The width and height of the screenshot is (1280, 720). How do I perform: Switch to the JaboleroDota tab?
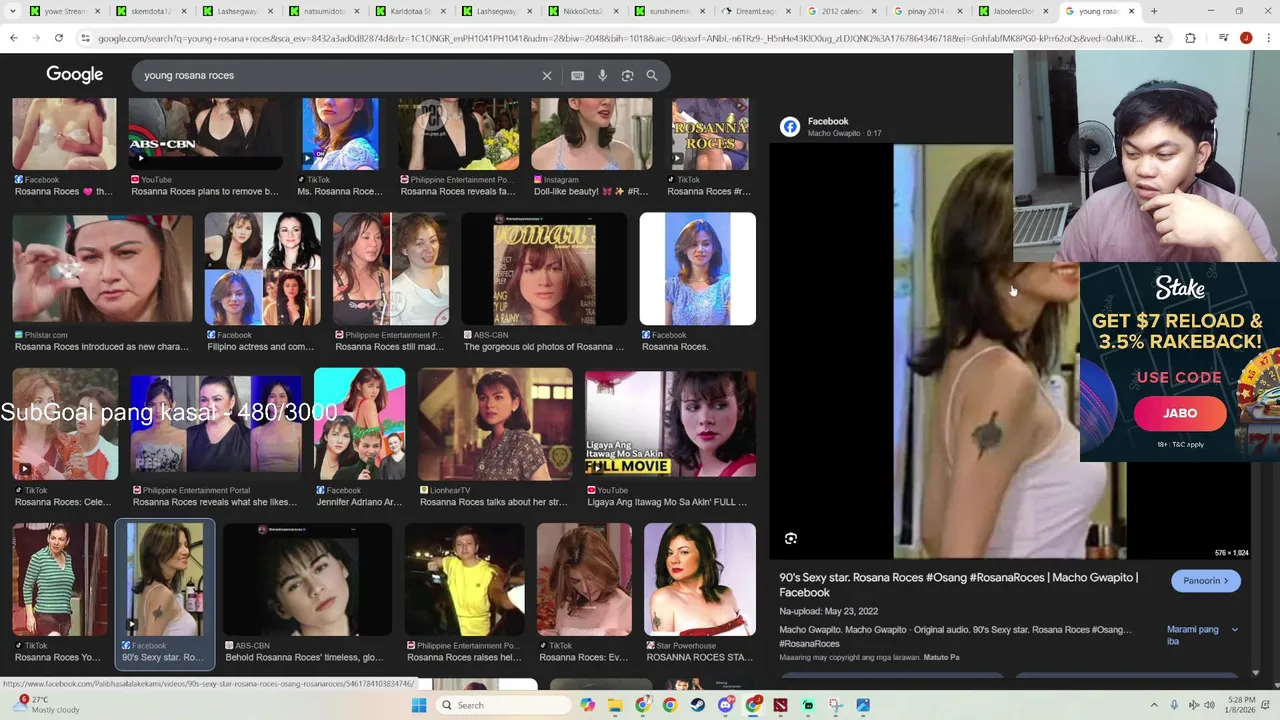(x=1012, y=11)
